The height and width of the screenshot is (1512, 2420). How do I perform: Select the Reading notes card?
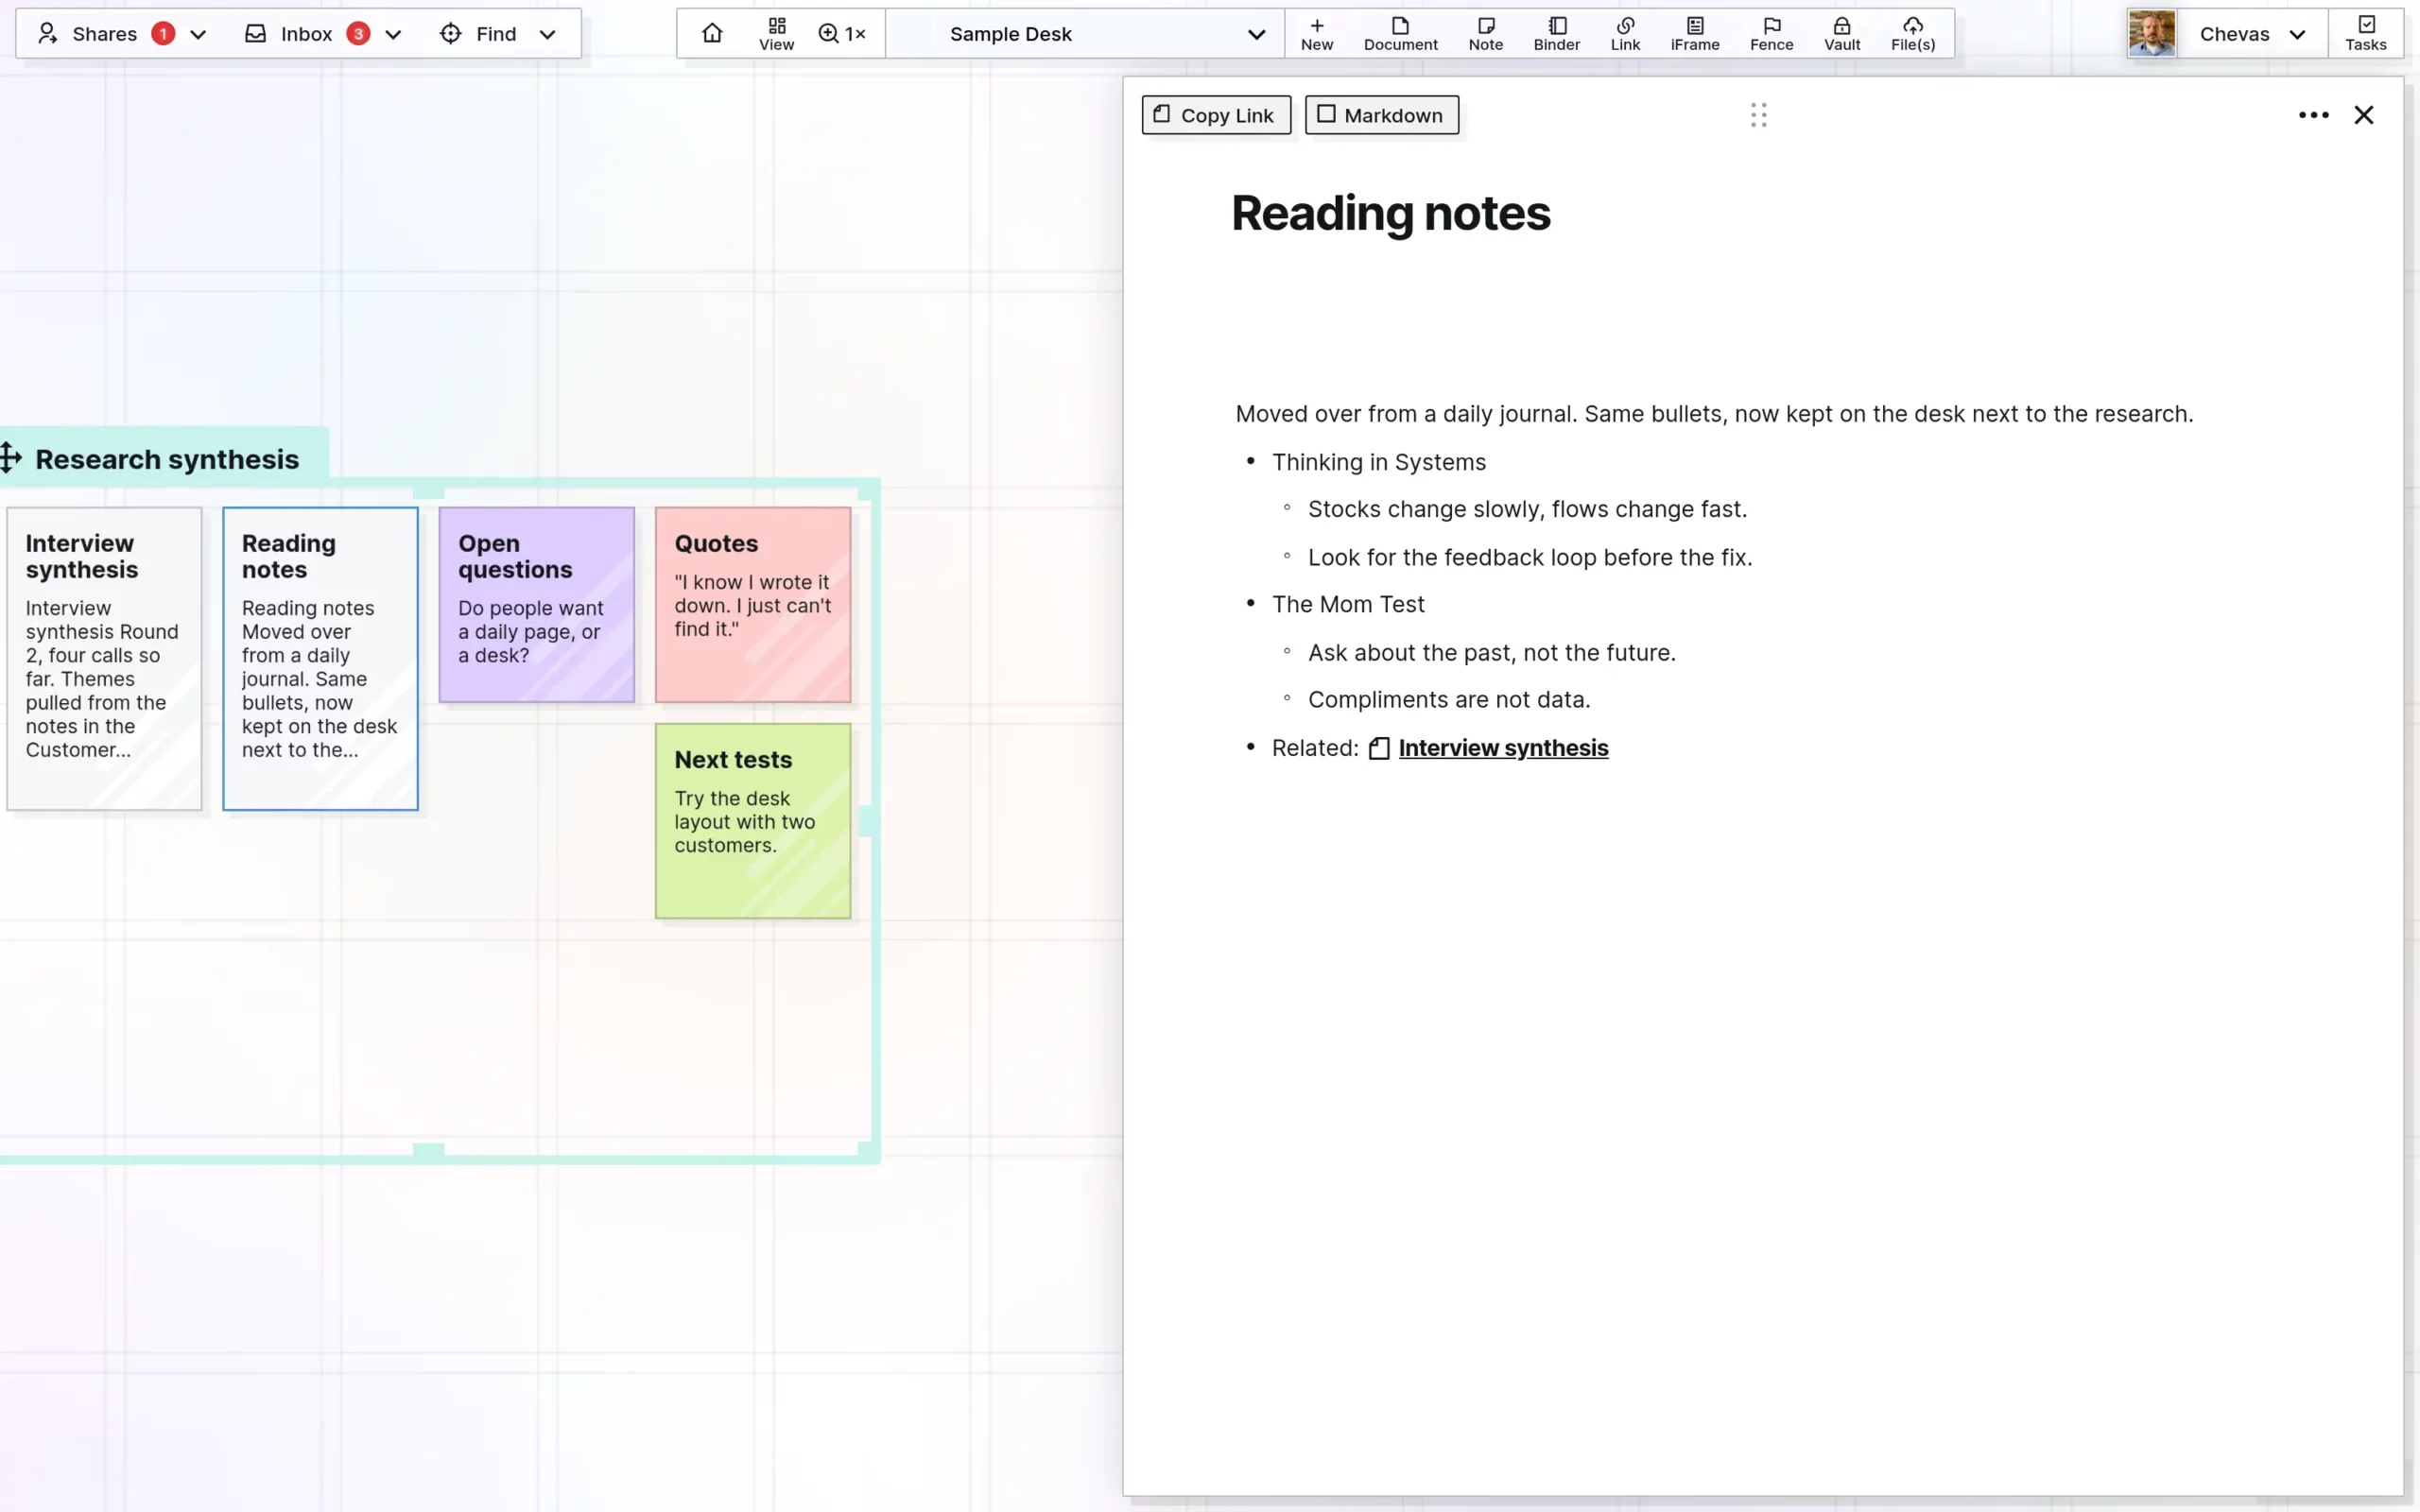pos(320,658)
